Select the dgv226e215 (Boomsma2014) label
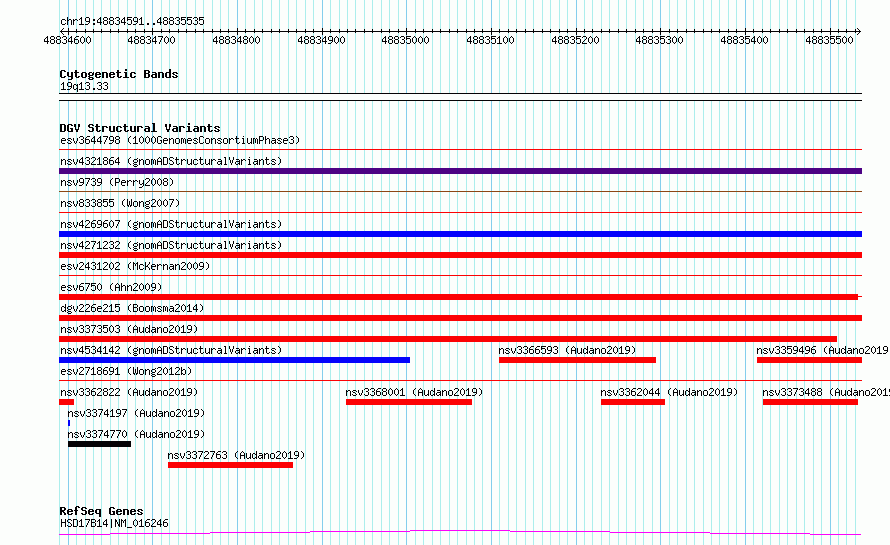This screenshot has height=545, width=890. [x=132, y=308]
